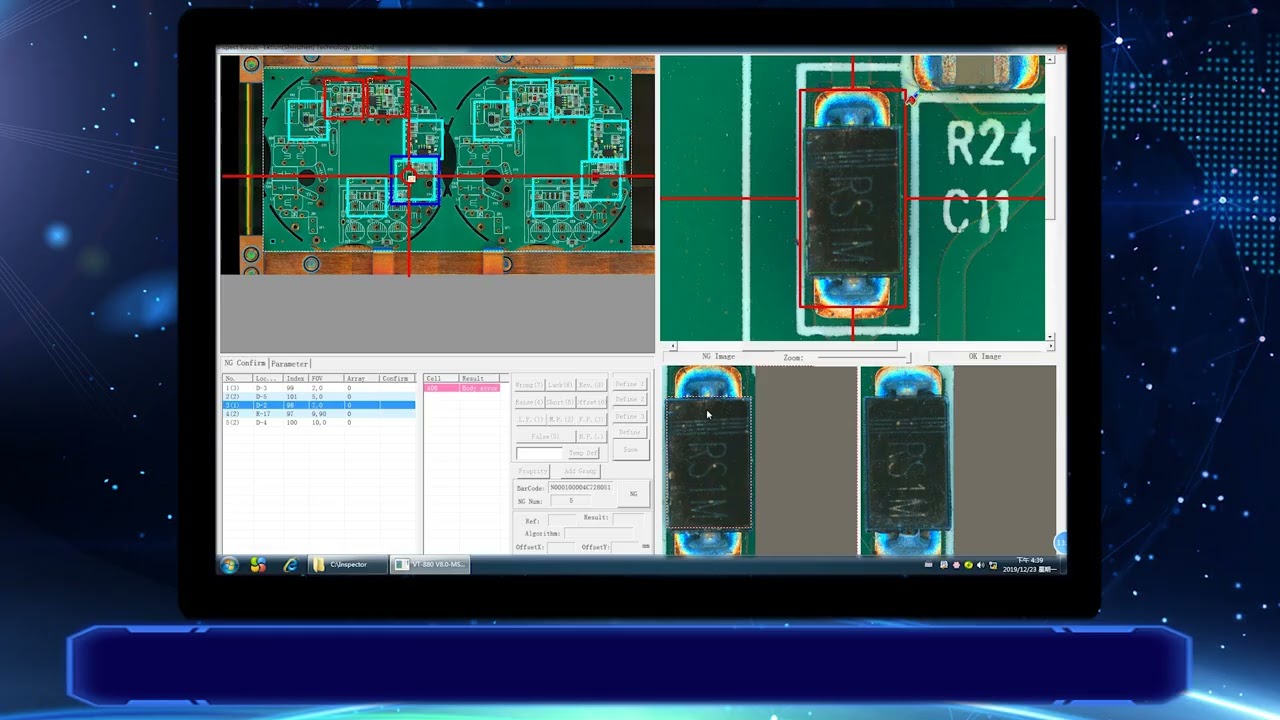Select row 2(2) with location D-5
The height and width of the screenshot is (720, 1280).
(318, 397)
